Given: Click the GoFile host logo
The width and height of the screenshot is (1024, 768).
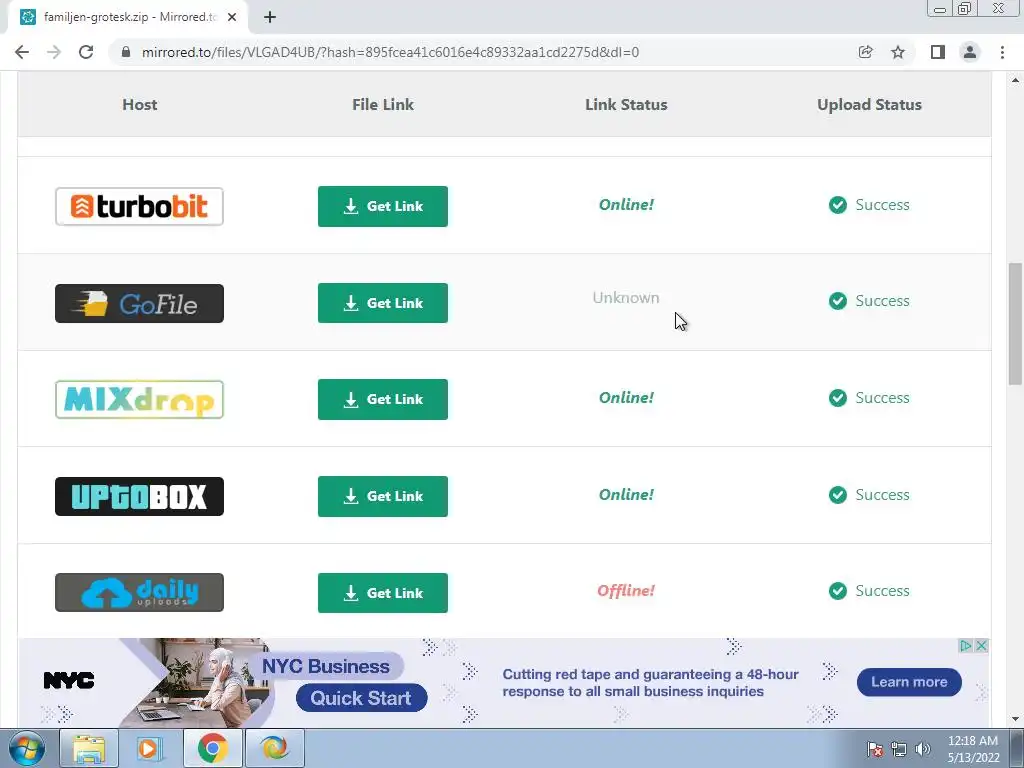Looking at the screenshot, I should pyautogui.click(x=139, y=303).
